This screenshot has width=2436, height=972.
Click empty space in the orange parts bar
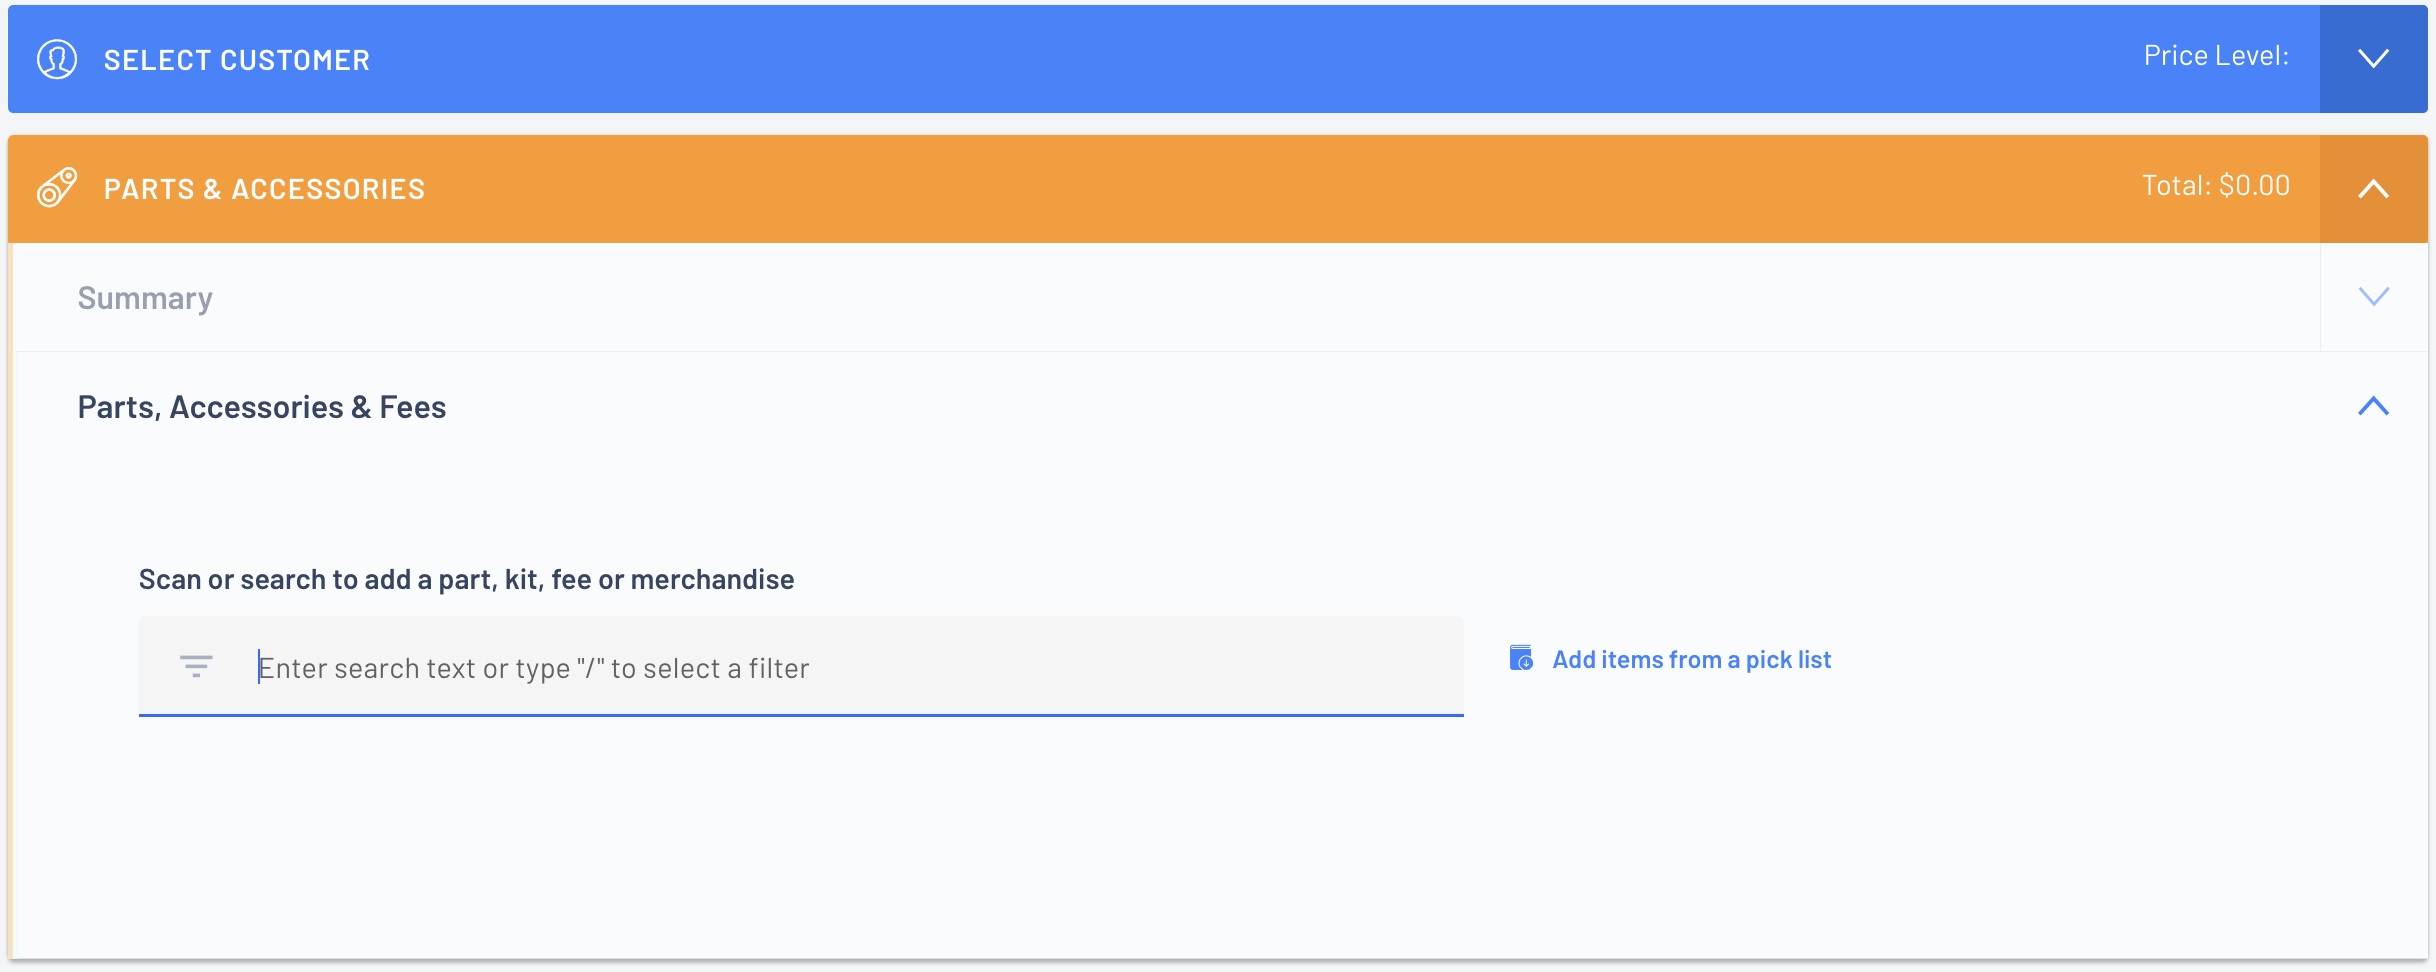tap(1200, 188)
